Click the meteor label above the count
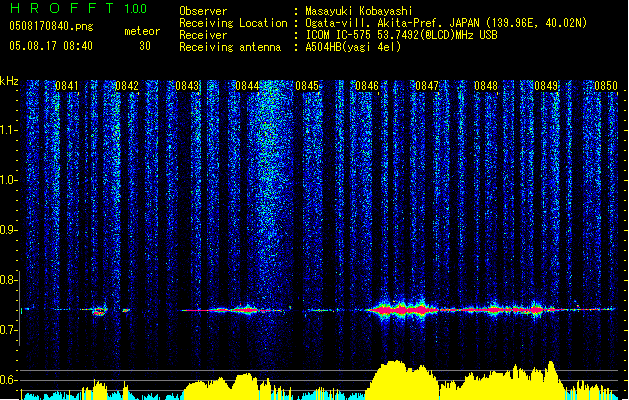Image resolution: width=629 pixels, height=400 pixels. (142, 31)
